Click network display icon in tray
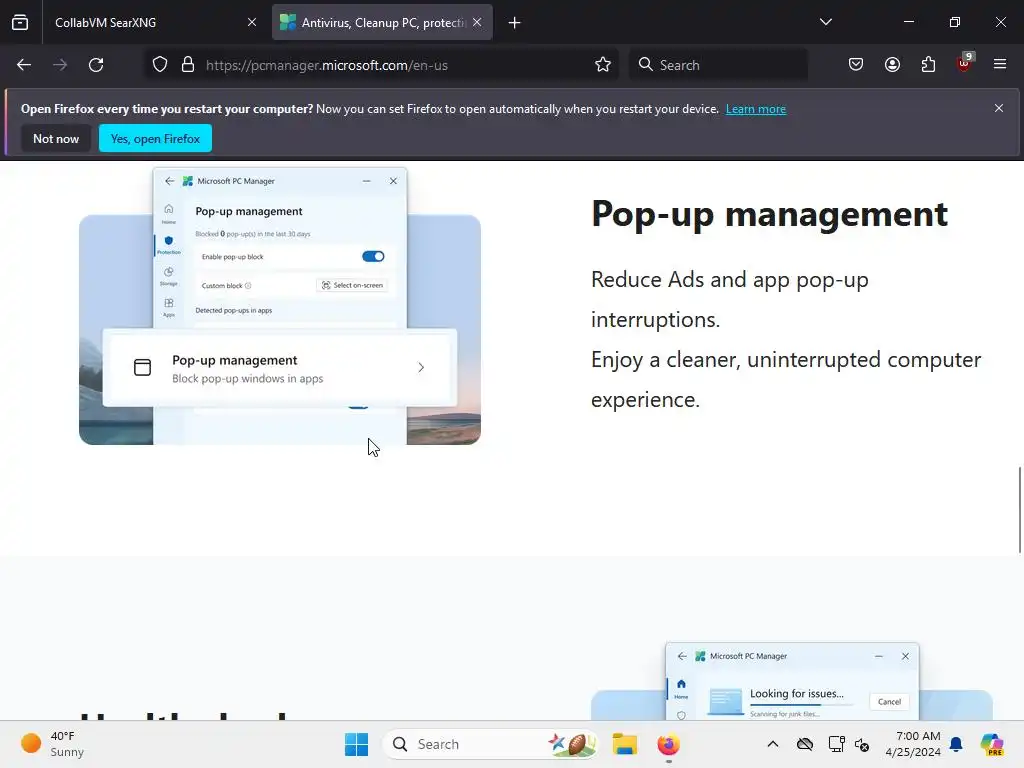1024x768 pixels. pos(835,744)
